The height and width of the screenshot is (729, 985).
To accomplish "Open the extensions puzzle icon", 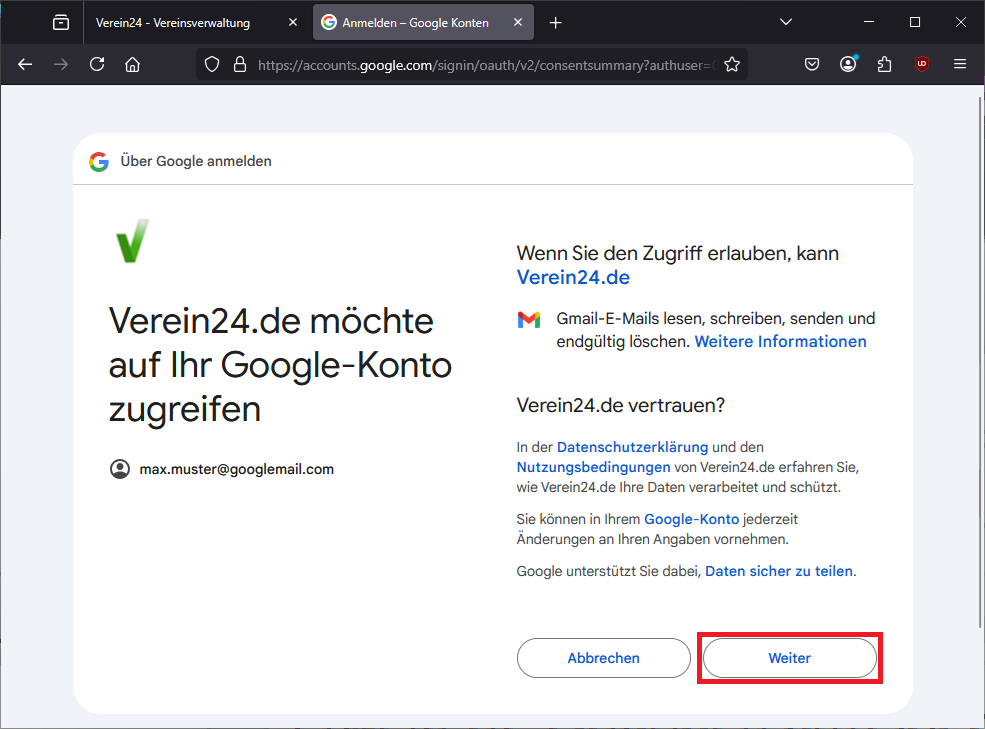I will [884, 64].
